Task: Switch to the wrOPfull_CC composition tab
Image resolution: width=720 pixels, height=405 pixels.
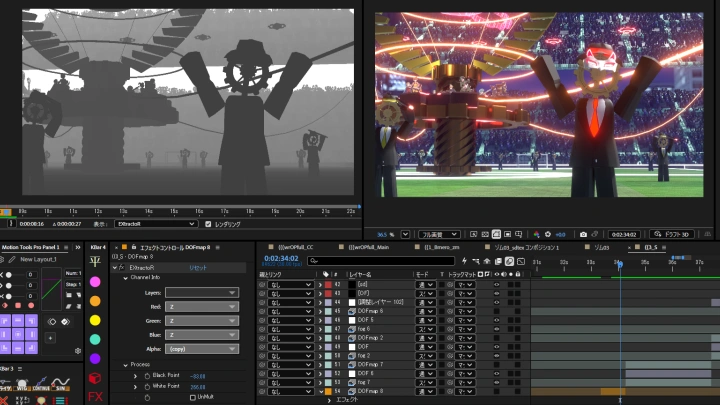Action: click(296, 248)
